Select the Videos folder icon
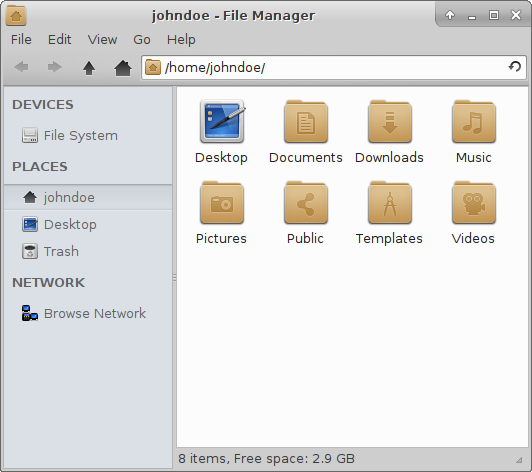The width and height of the screenshot is (532, 472). (x=474, y=203)
